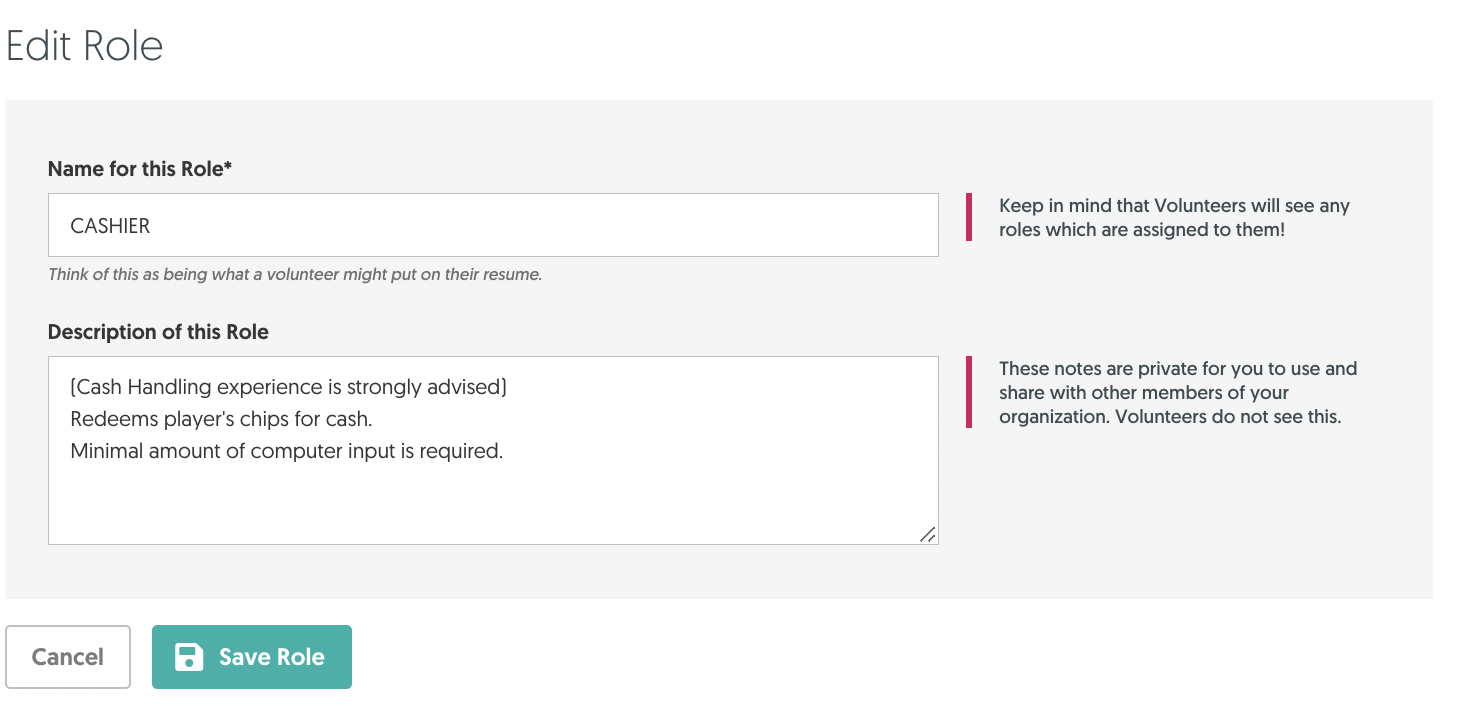
Task: Click the pink bar beside the private notes hint
Action: 969,392
